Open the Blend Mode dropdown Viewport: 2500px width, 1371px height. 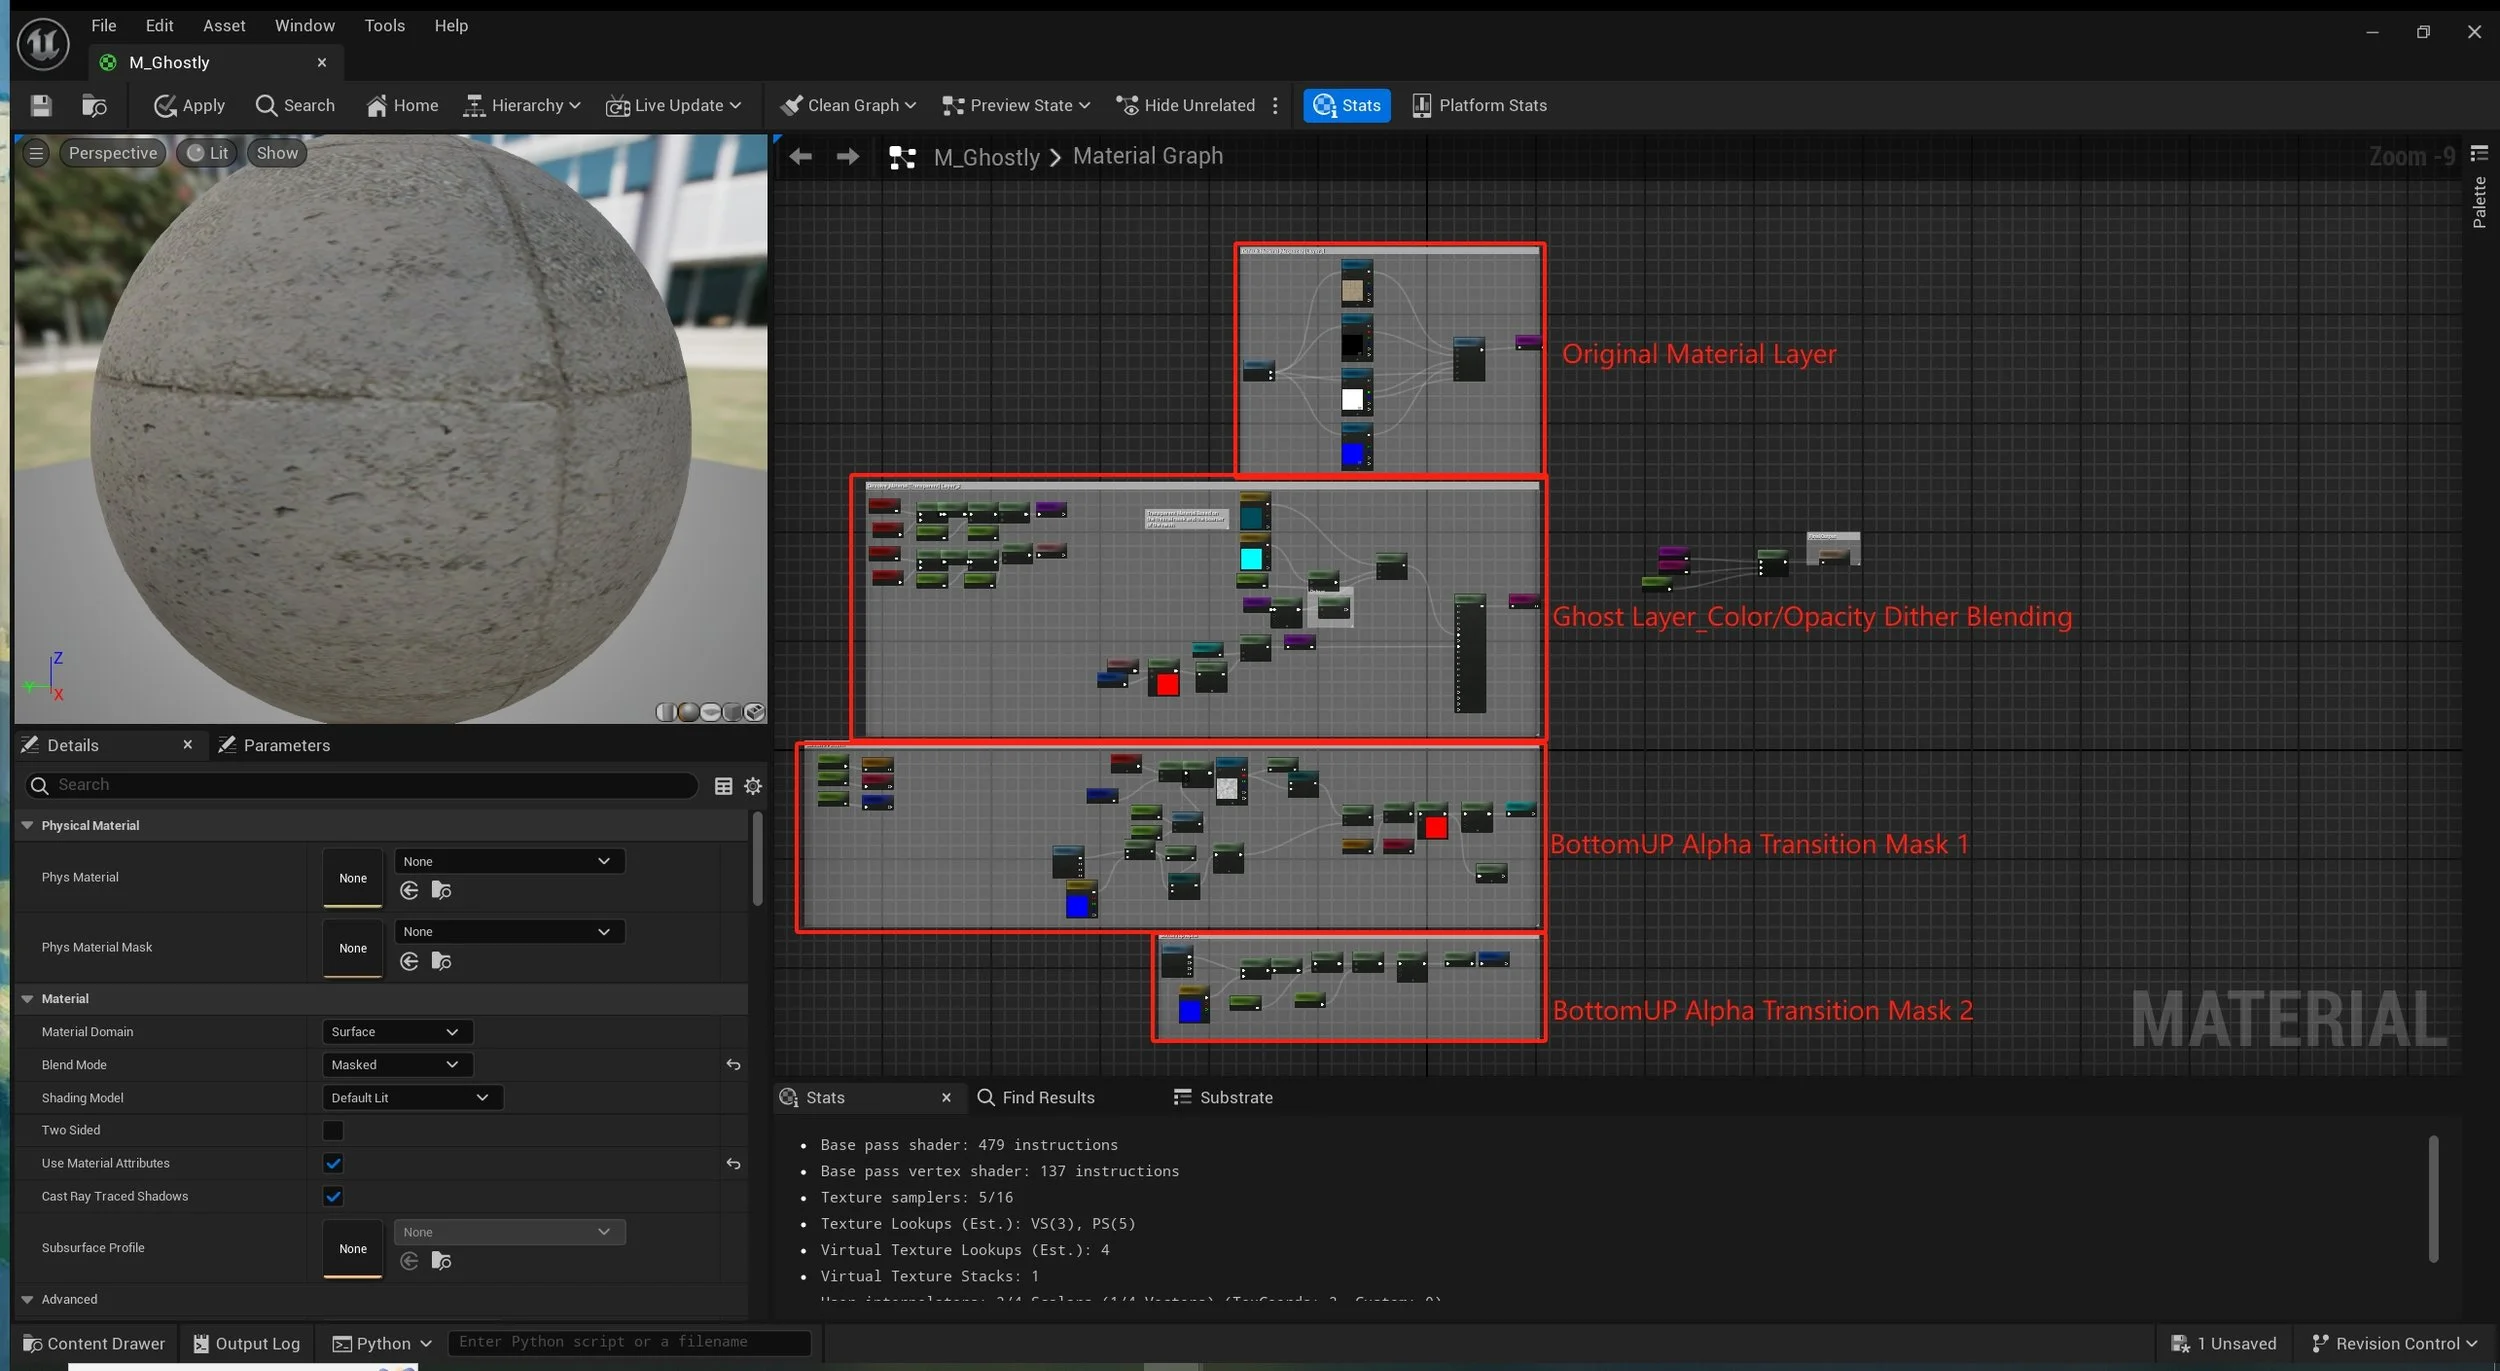pos(396,1064)
